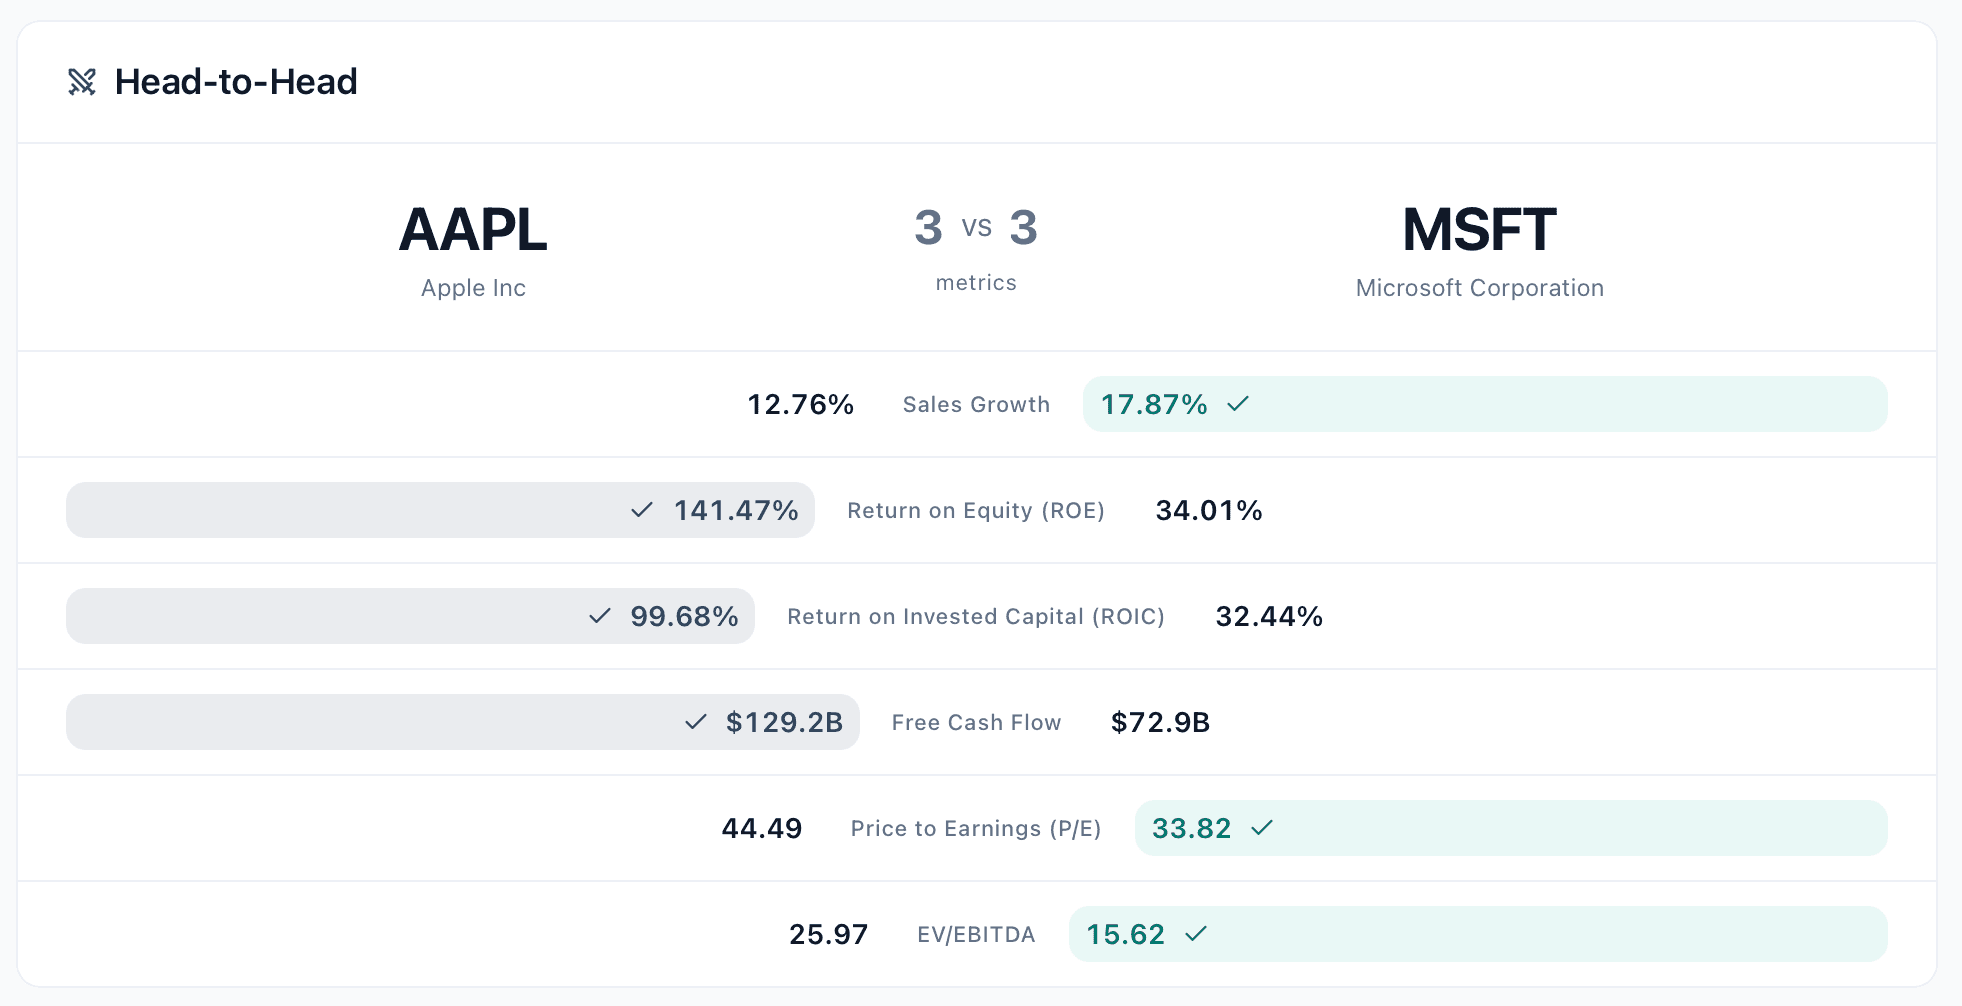Click the gray AAPL Free Cash Flow bar
Screen dimensions: 1962x1006
[x=463, y=722]
